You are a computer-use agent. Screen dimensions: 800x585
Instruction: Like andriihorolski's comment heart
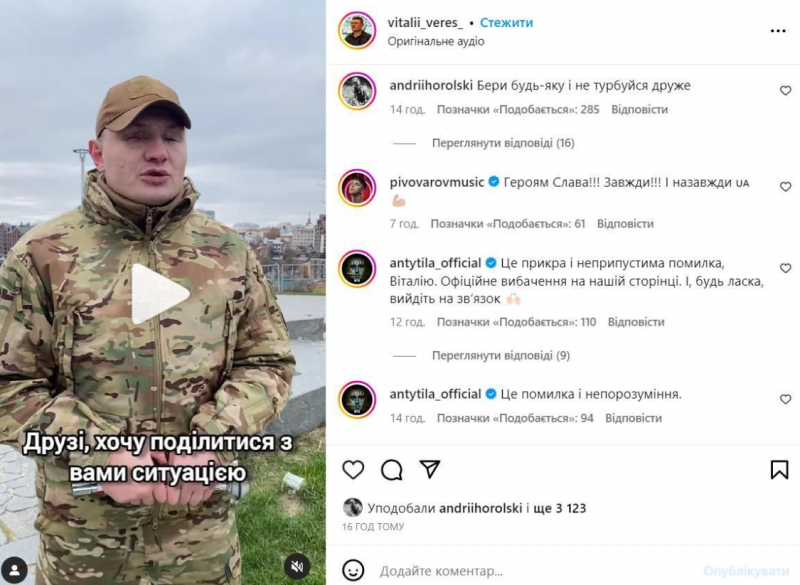785,90
